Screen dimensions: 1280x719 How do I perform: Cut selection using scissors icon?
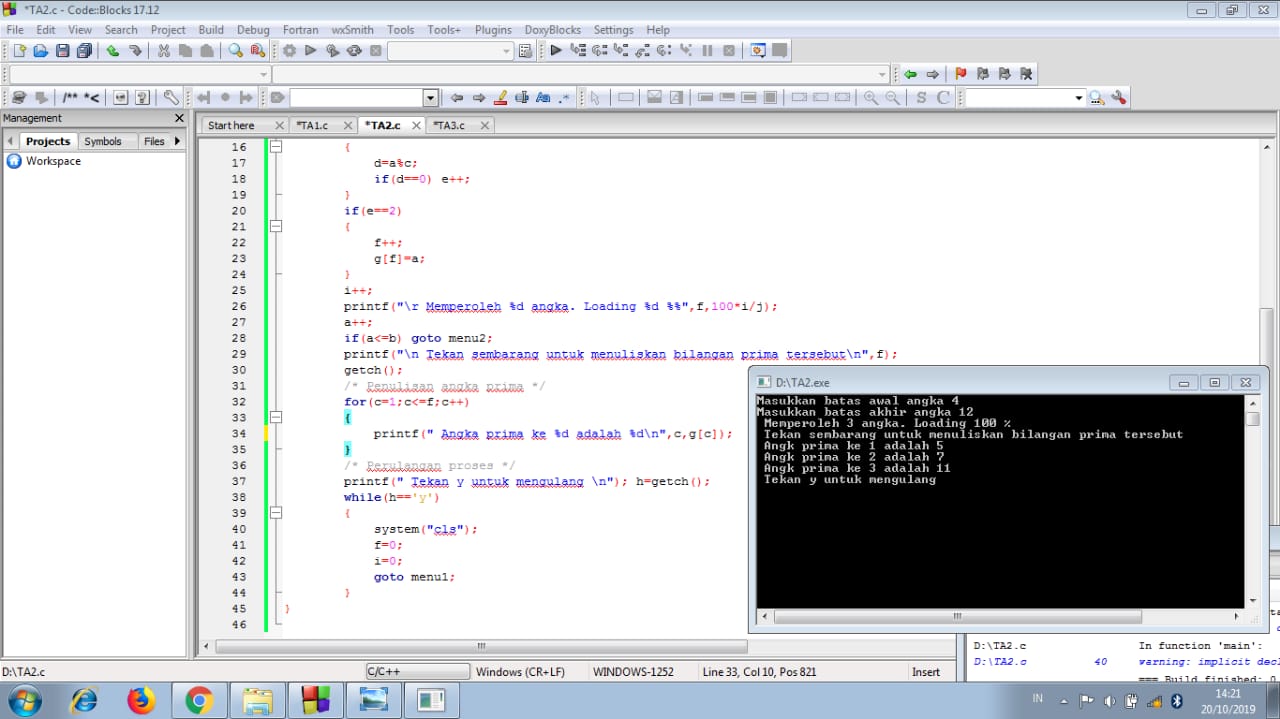163,51
